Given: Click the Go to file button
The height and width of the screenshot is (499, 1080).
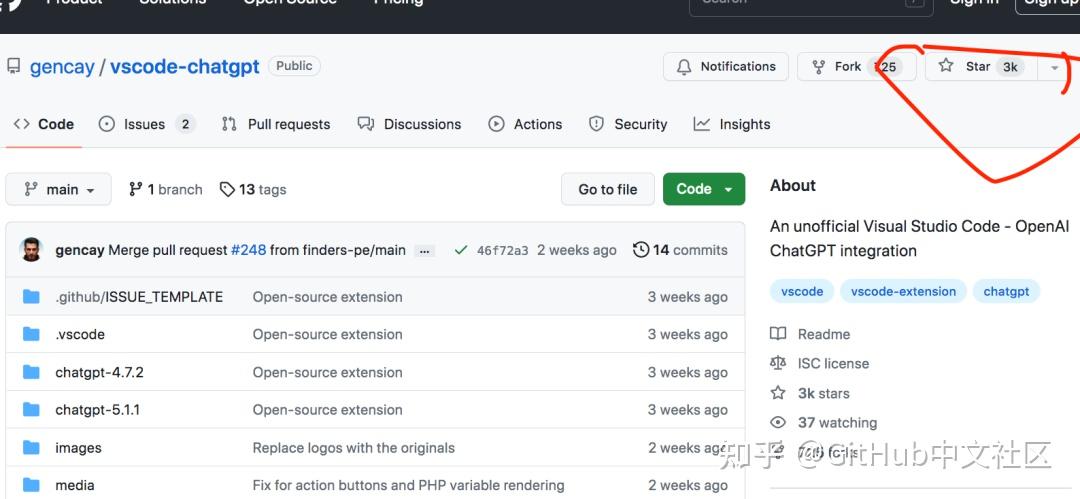Looking at the screenshot, I should 608,189.
